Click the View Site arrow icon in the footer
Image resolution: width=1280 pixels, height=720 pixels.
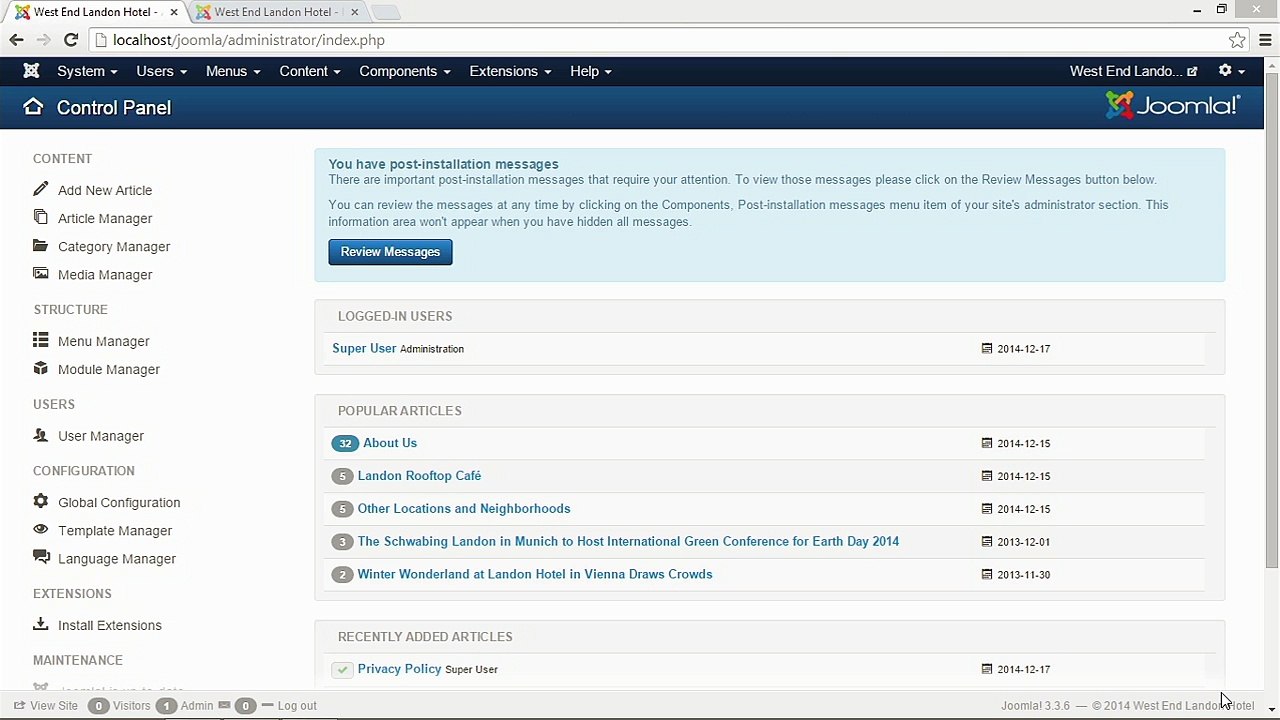coord(19,705)
